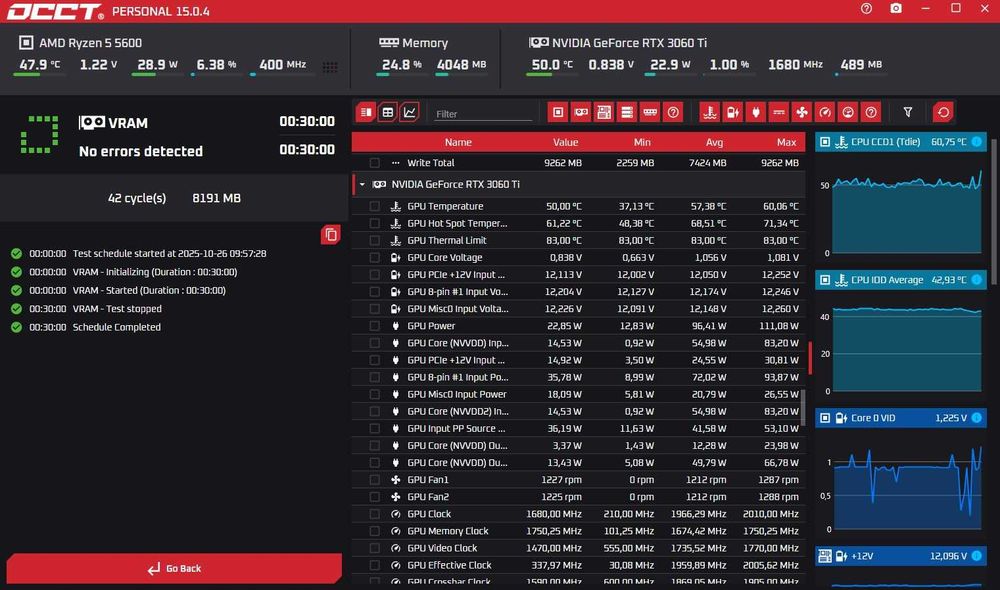This screenshot has height=590, width=1000.
Task: Enable the GPU Core Voltage checkbox
Action: pos(374,258)
